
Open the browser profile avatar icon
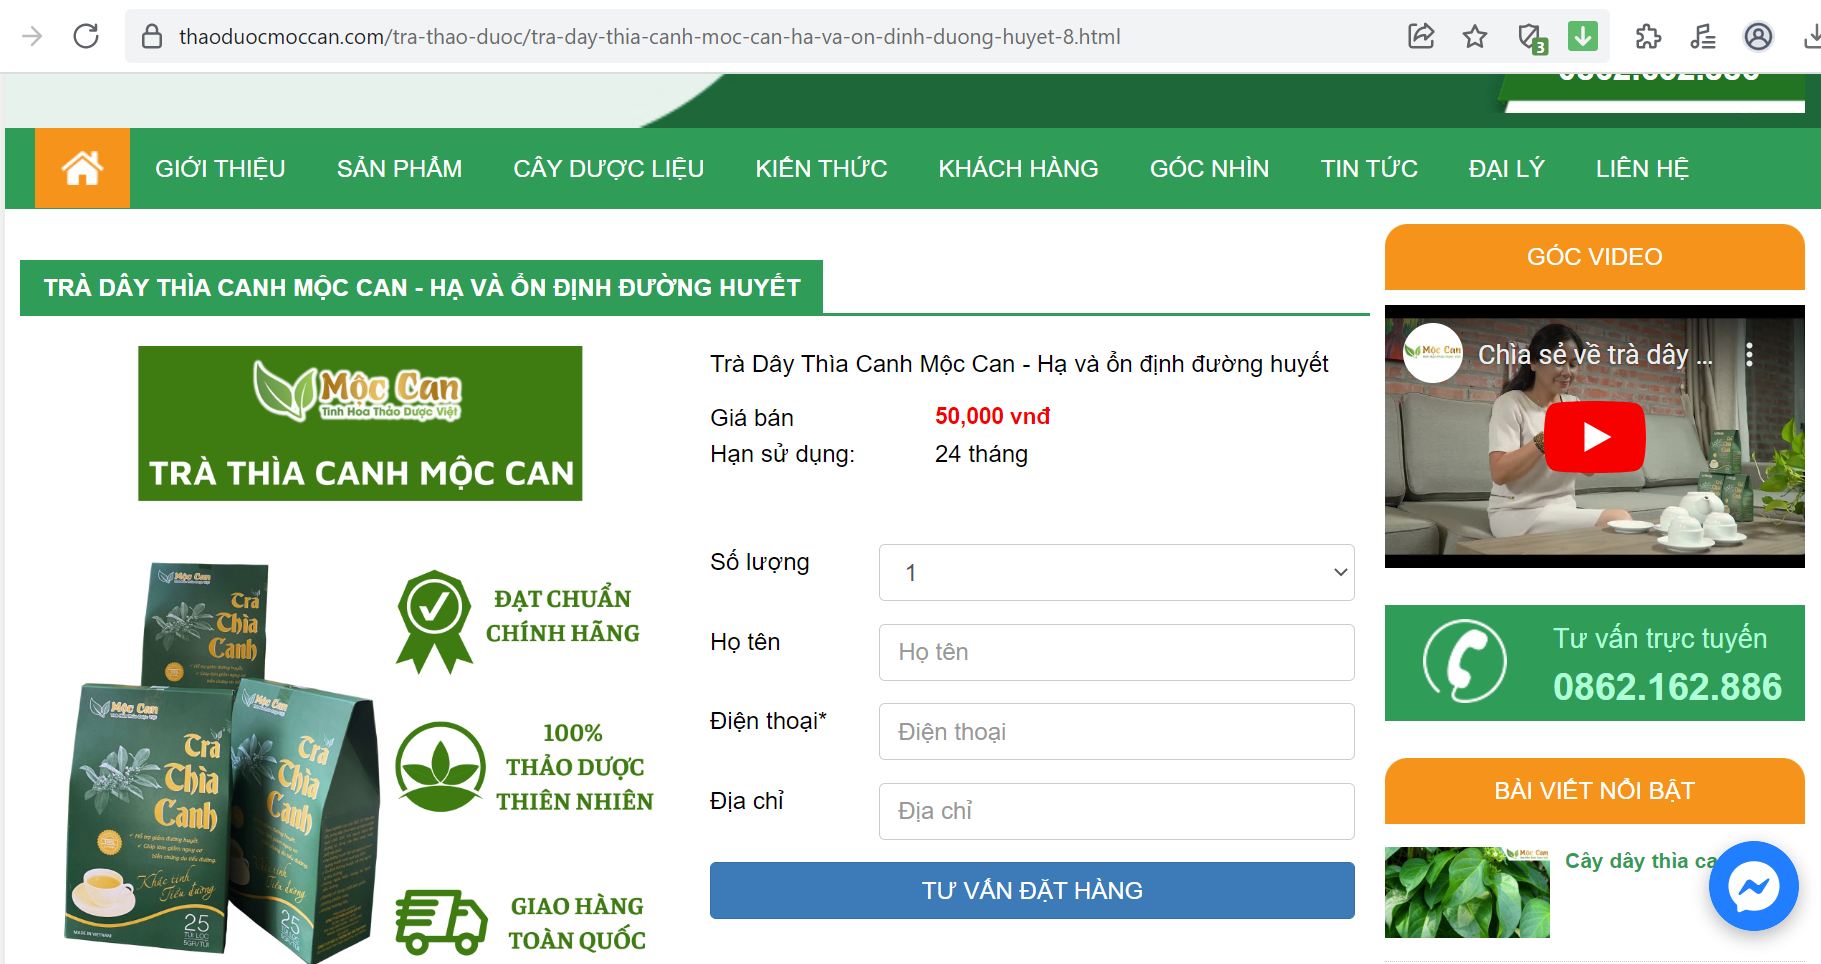tap(1758, 37)
